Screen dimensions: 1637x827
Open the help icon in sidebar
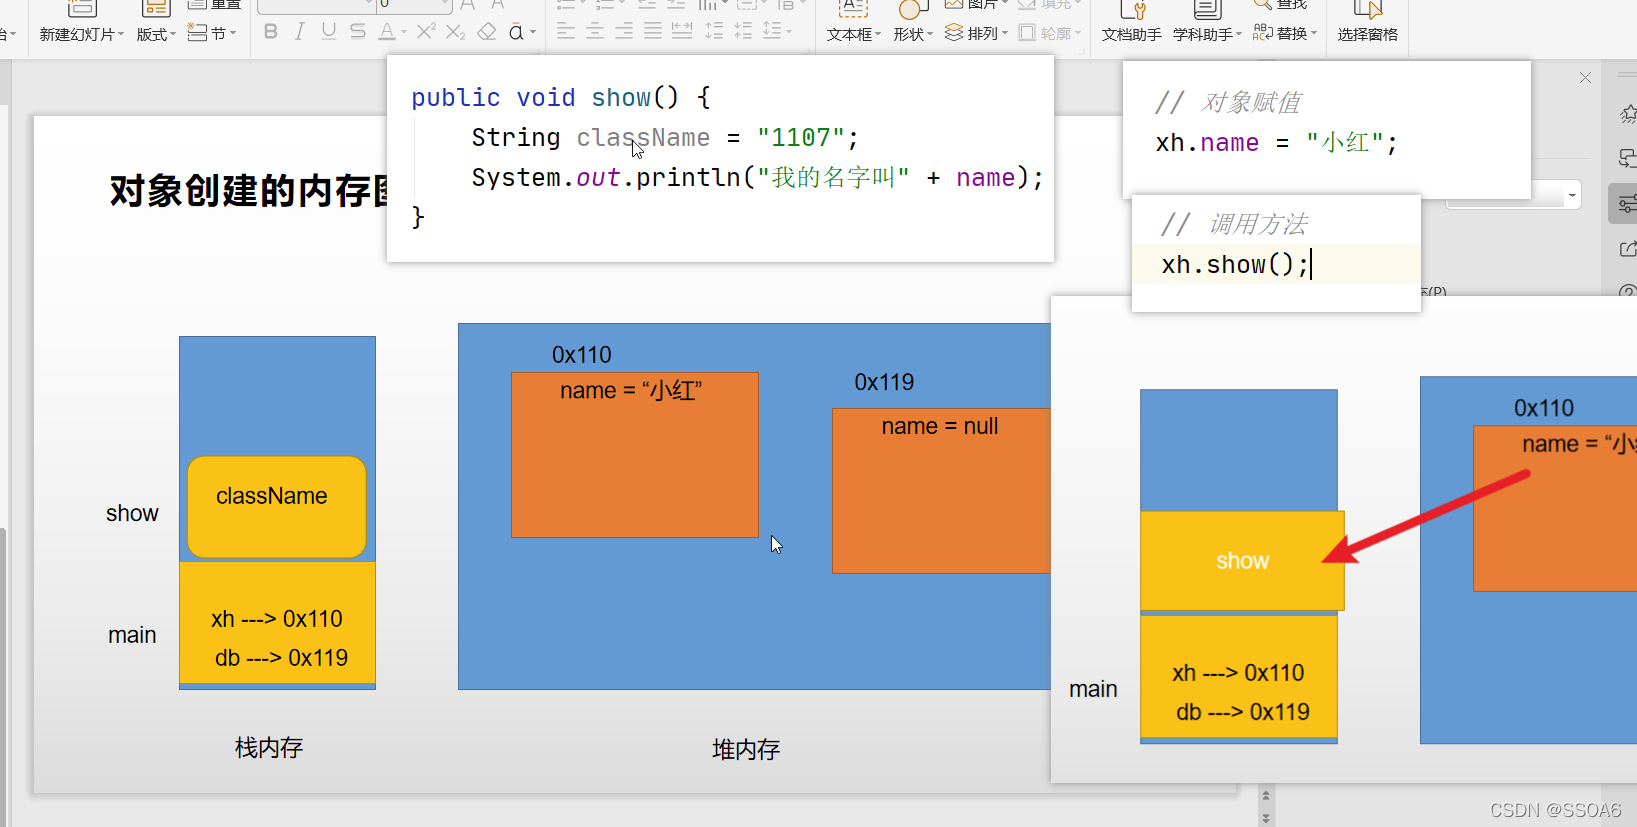(1627, 291)
